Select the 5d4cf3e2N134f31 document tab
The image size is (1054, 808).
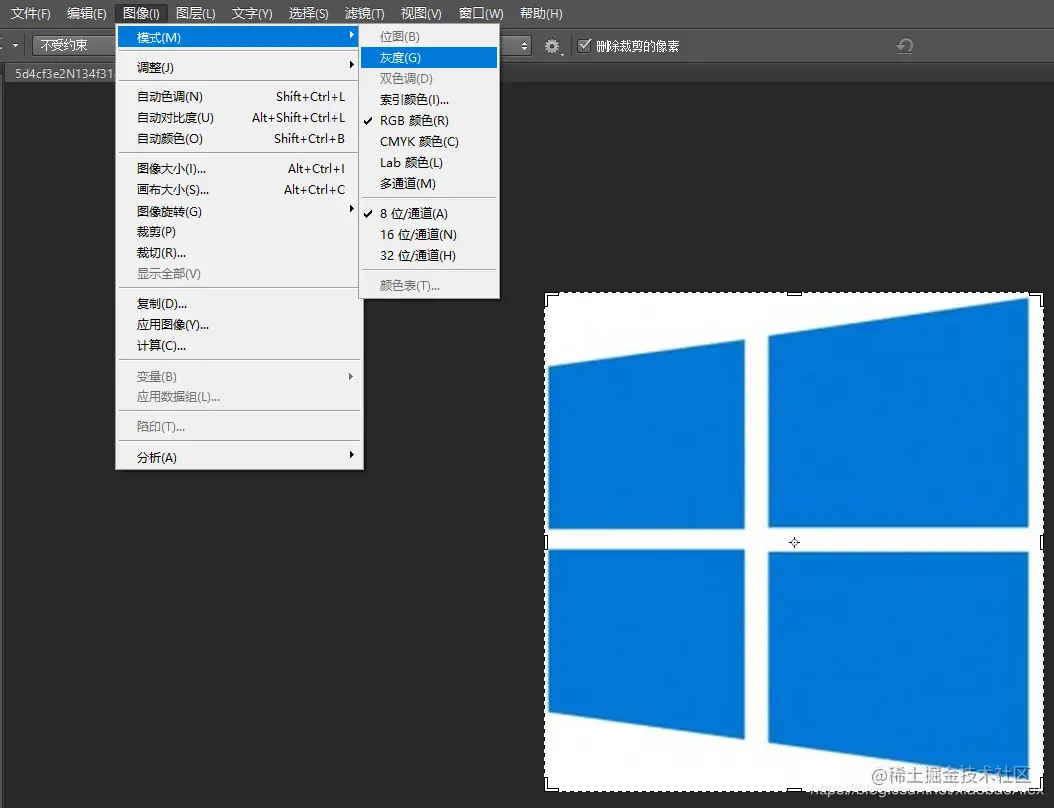60,73
